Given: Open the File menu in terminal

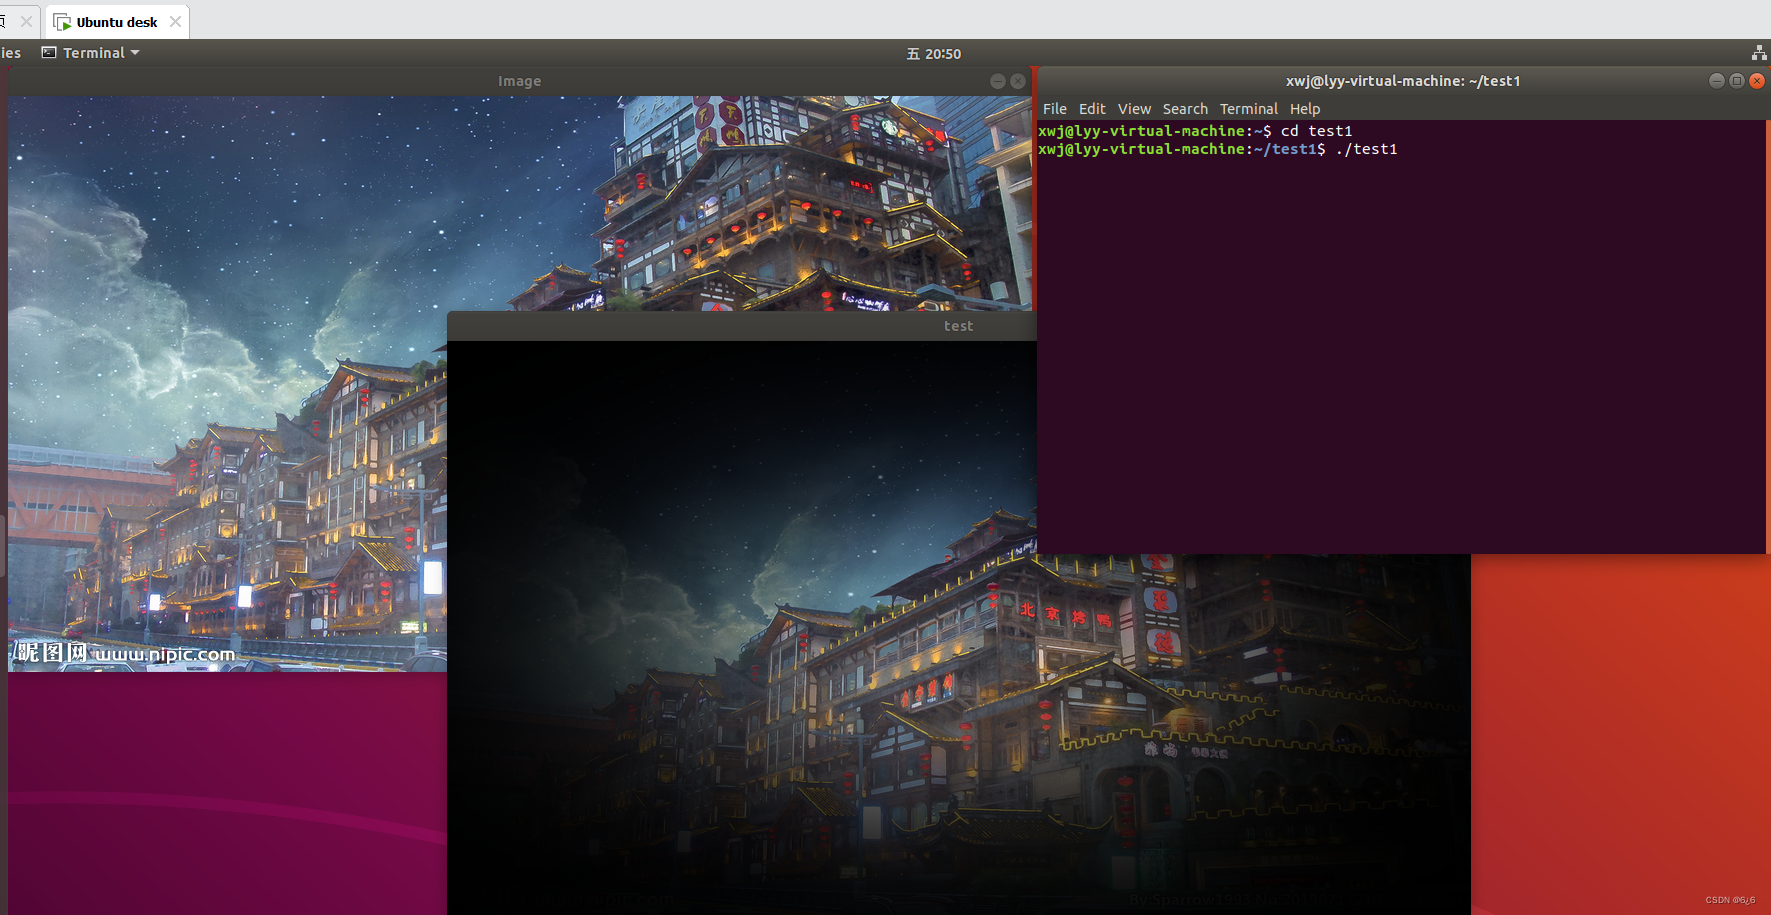Looking at the screenshot, I should [x=1054, y=109].
